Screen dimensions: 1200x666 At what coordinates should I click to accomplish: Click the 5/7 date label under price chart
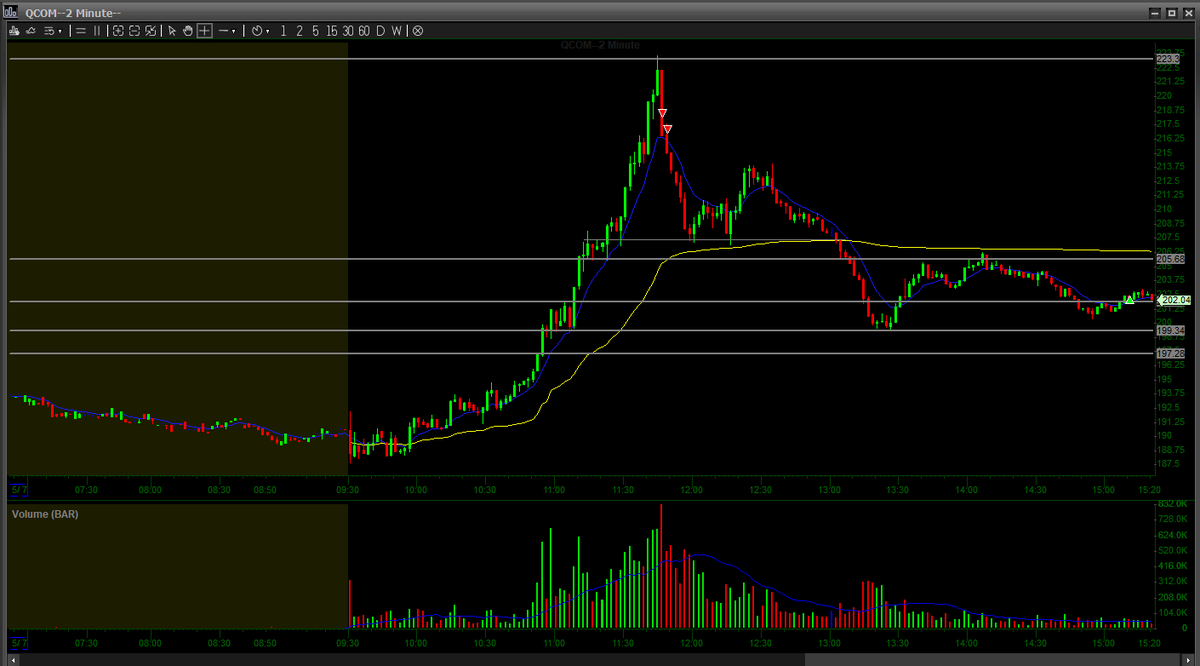click(x=18, y=490)
